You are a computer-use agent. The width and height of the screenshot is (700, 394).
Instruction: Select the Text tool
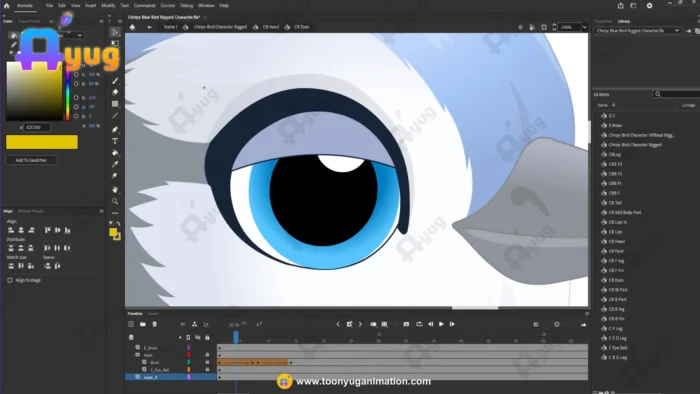[115, 141]
